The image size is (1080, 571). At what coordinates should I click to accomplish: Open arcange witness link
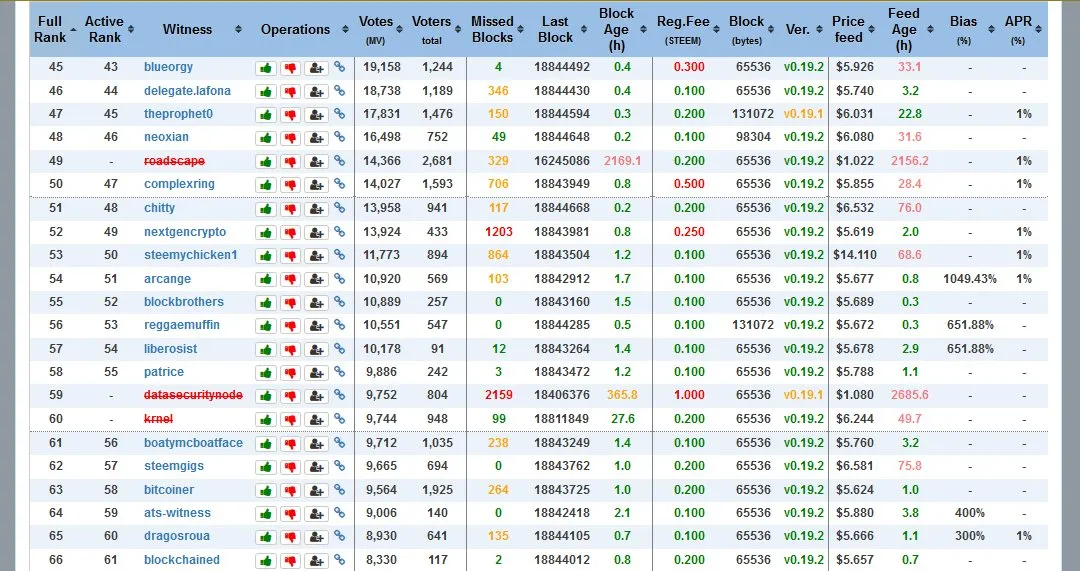(x=167, y=278)
